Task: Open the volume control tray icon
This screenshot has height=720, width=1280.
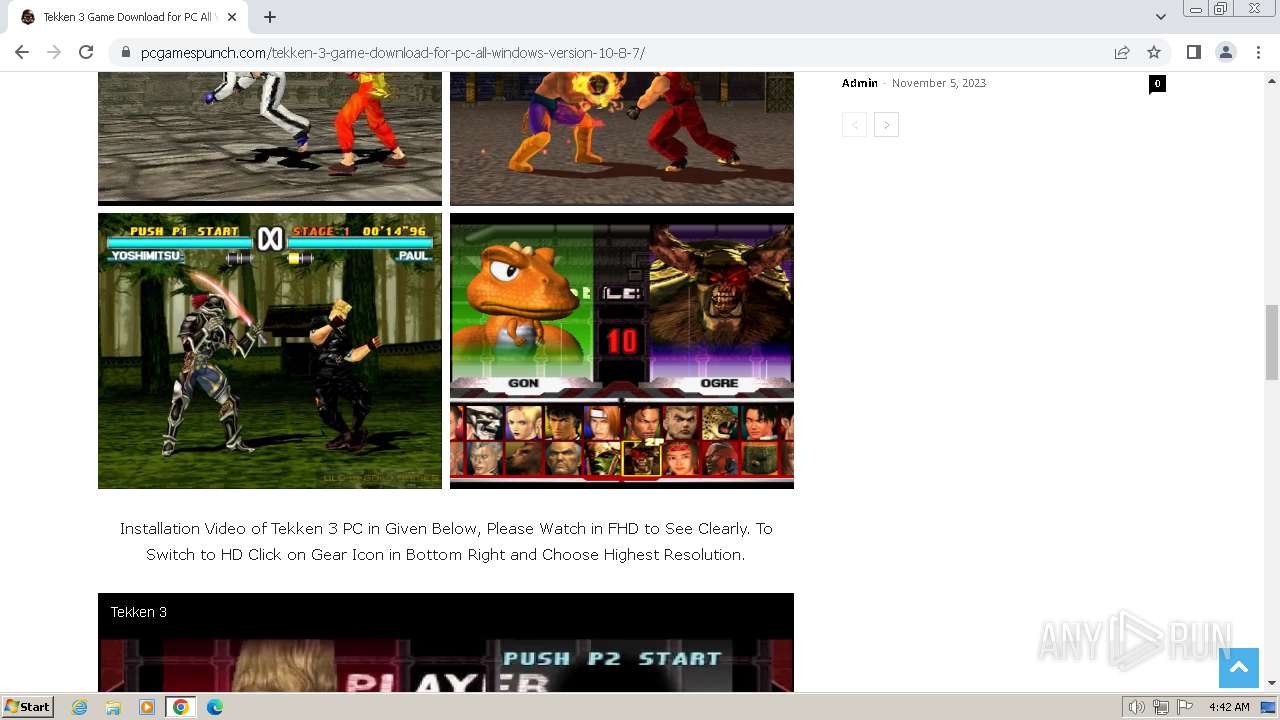Action: (x=1136, y=707)
